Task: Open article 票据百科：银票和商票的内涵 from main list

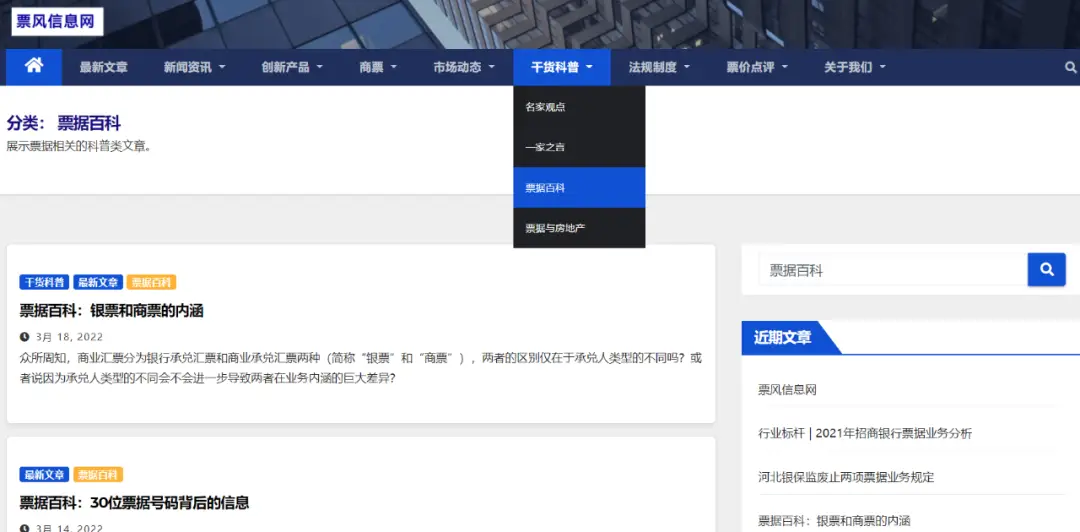Action: pos(112,311)
